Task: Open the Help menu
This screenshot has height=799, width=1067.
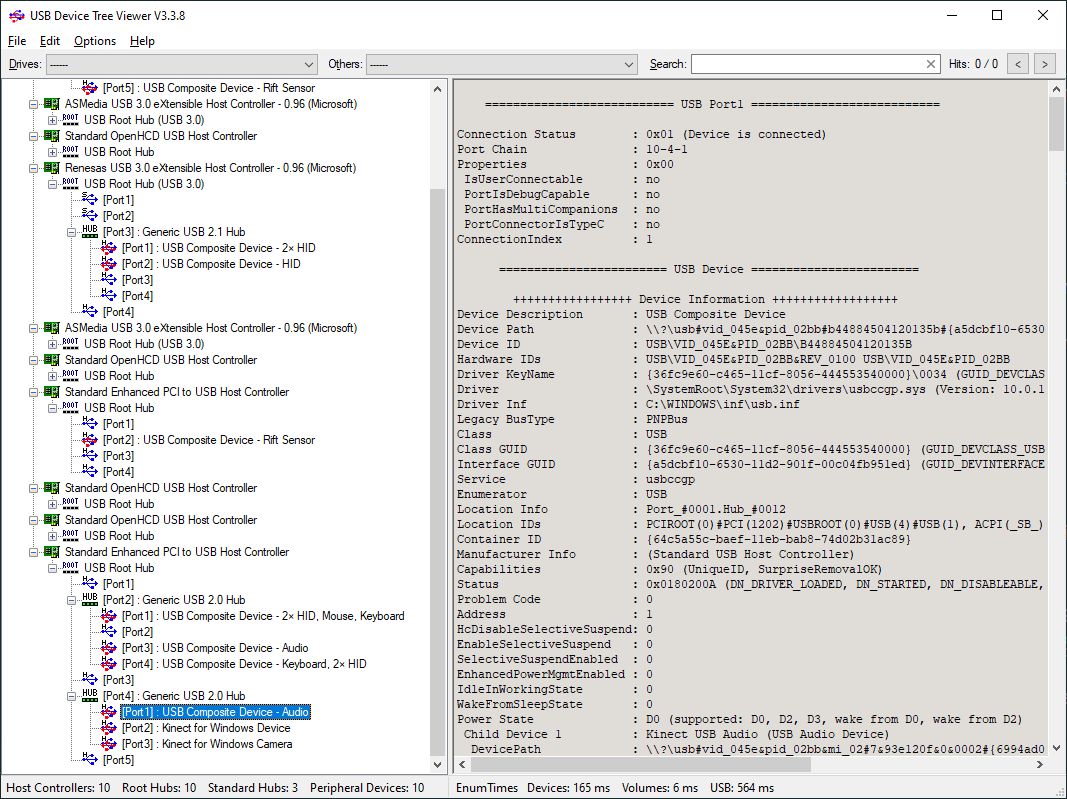Action: click(142, 41)
